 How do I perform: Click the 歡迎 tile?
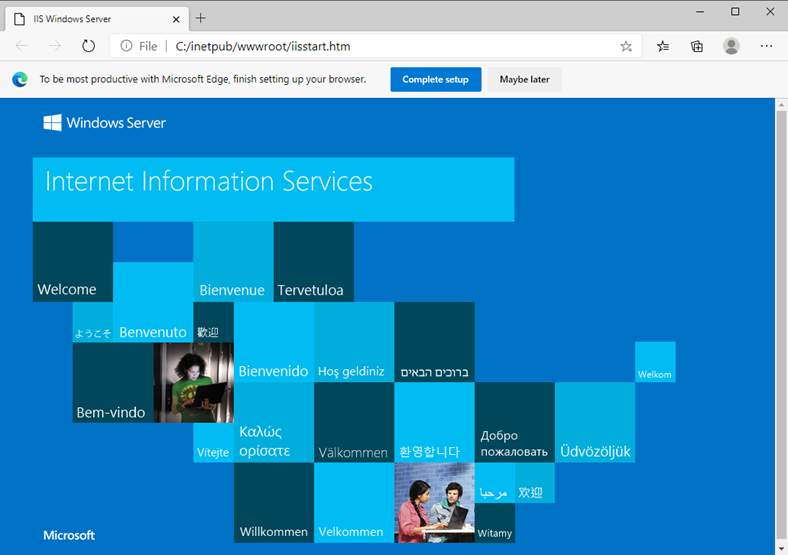pos(214,322)
